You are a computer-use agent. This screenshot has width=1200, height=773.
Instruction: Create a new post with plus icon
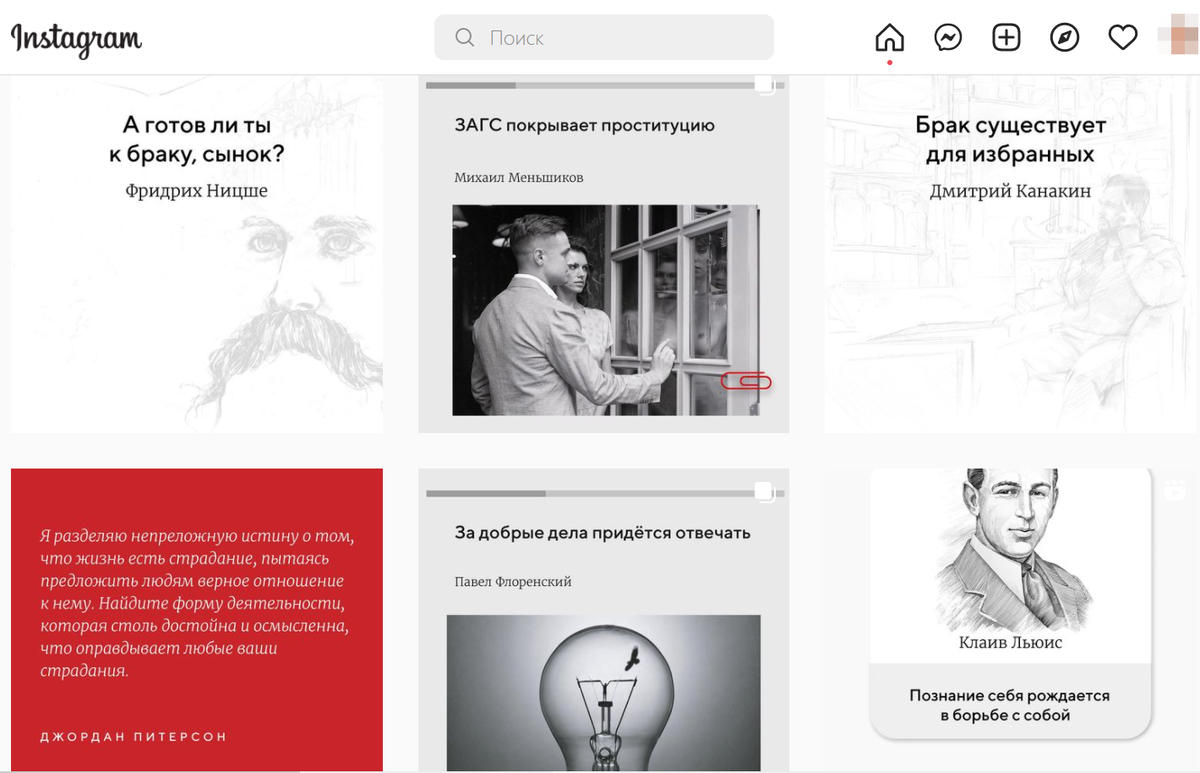1006,38
